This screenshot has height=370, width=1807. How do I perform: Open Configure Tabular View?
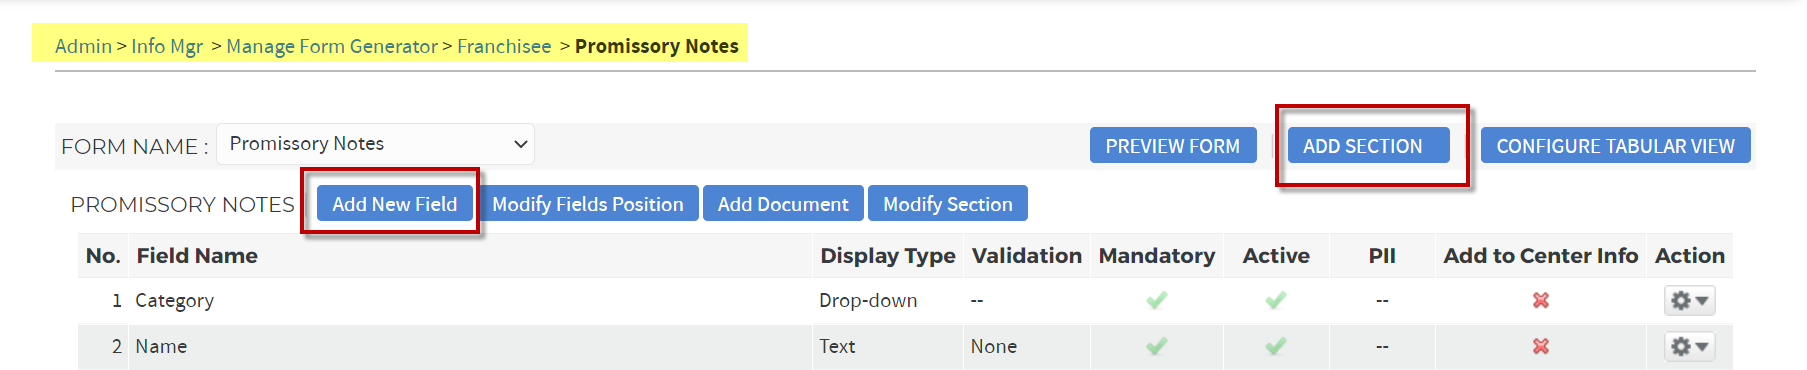coord(1615,146)
